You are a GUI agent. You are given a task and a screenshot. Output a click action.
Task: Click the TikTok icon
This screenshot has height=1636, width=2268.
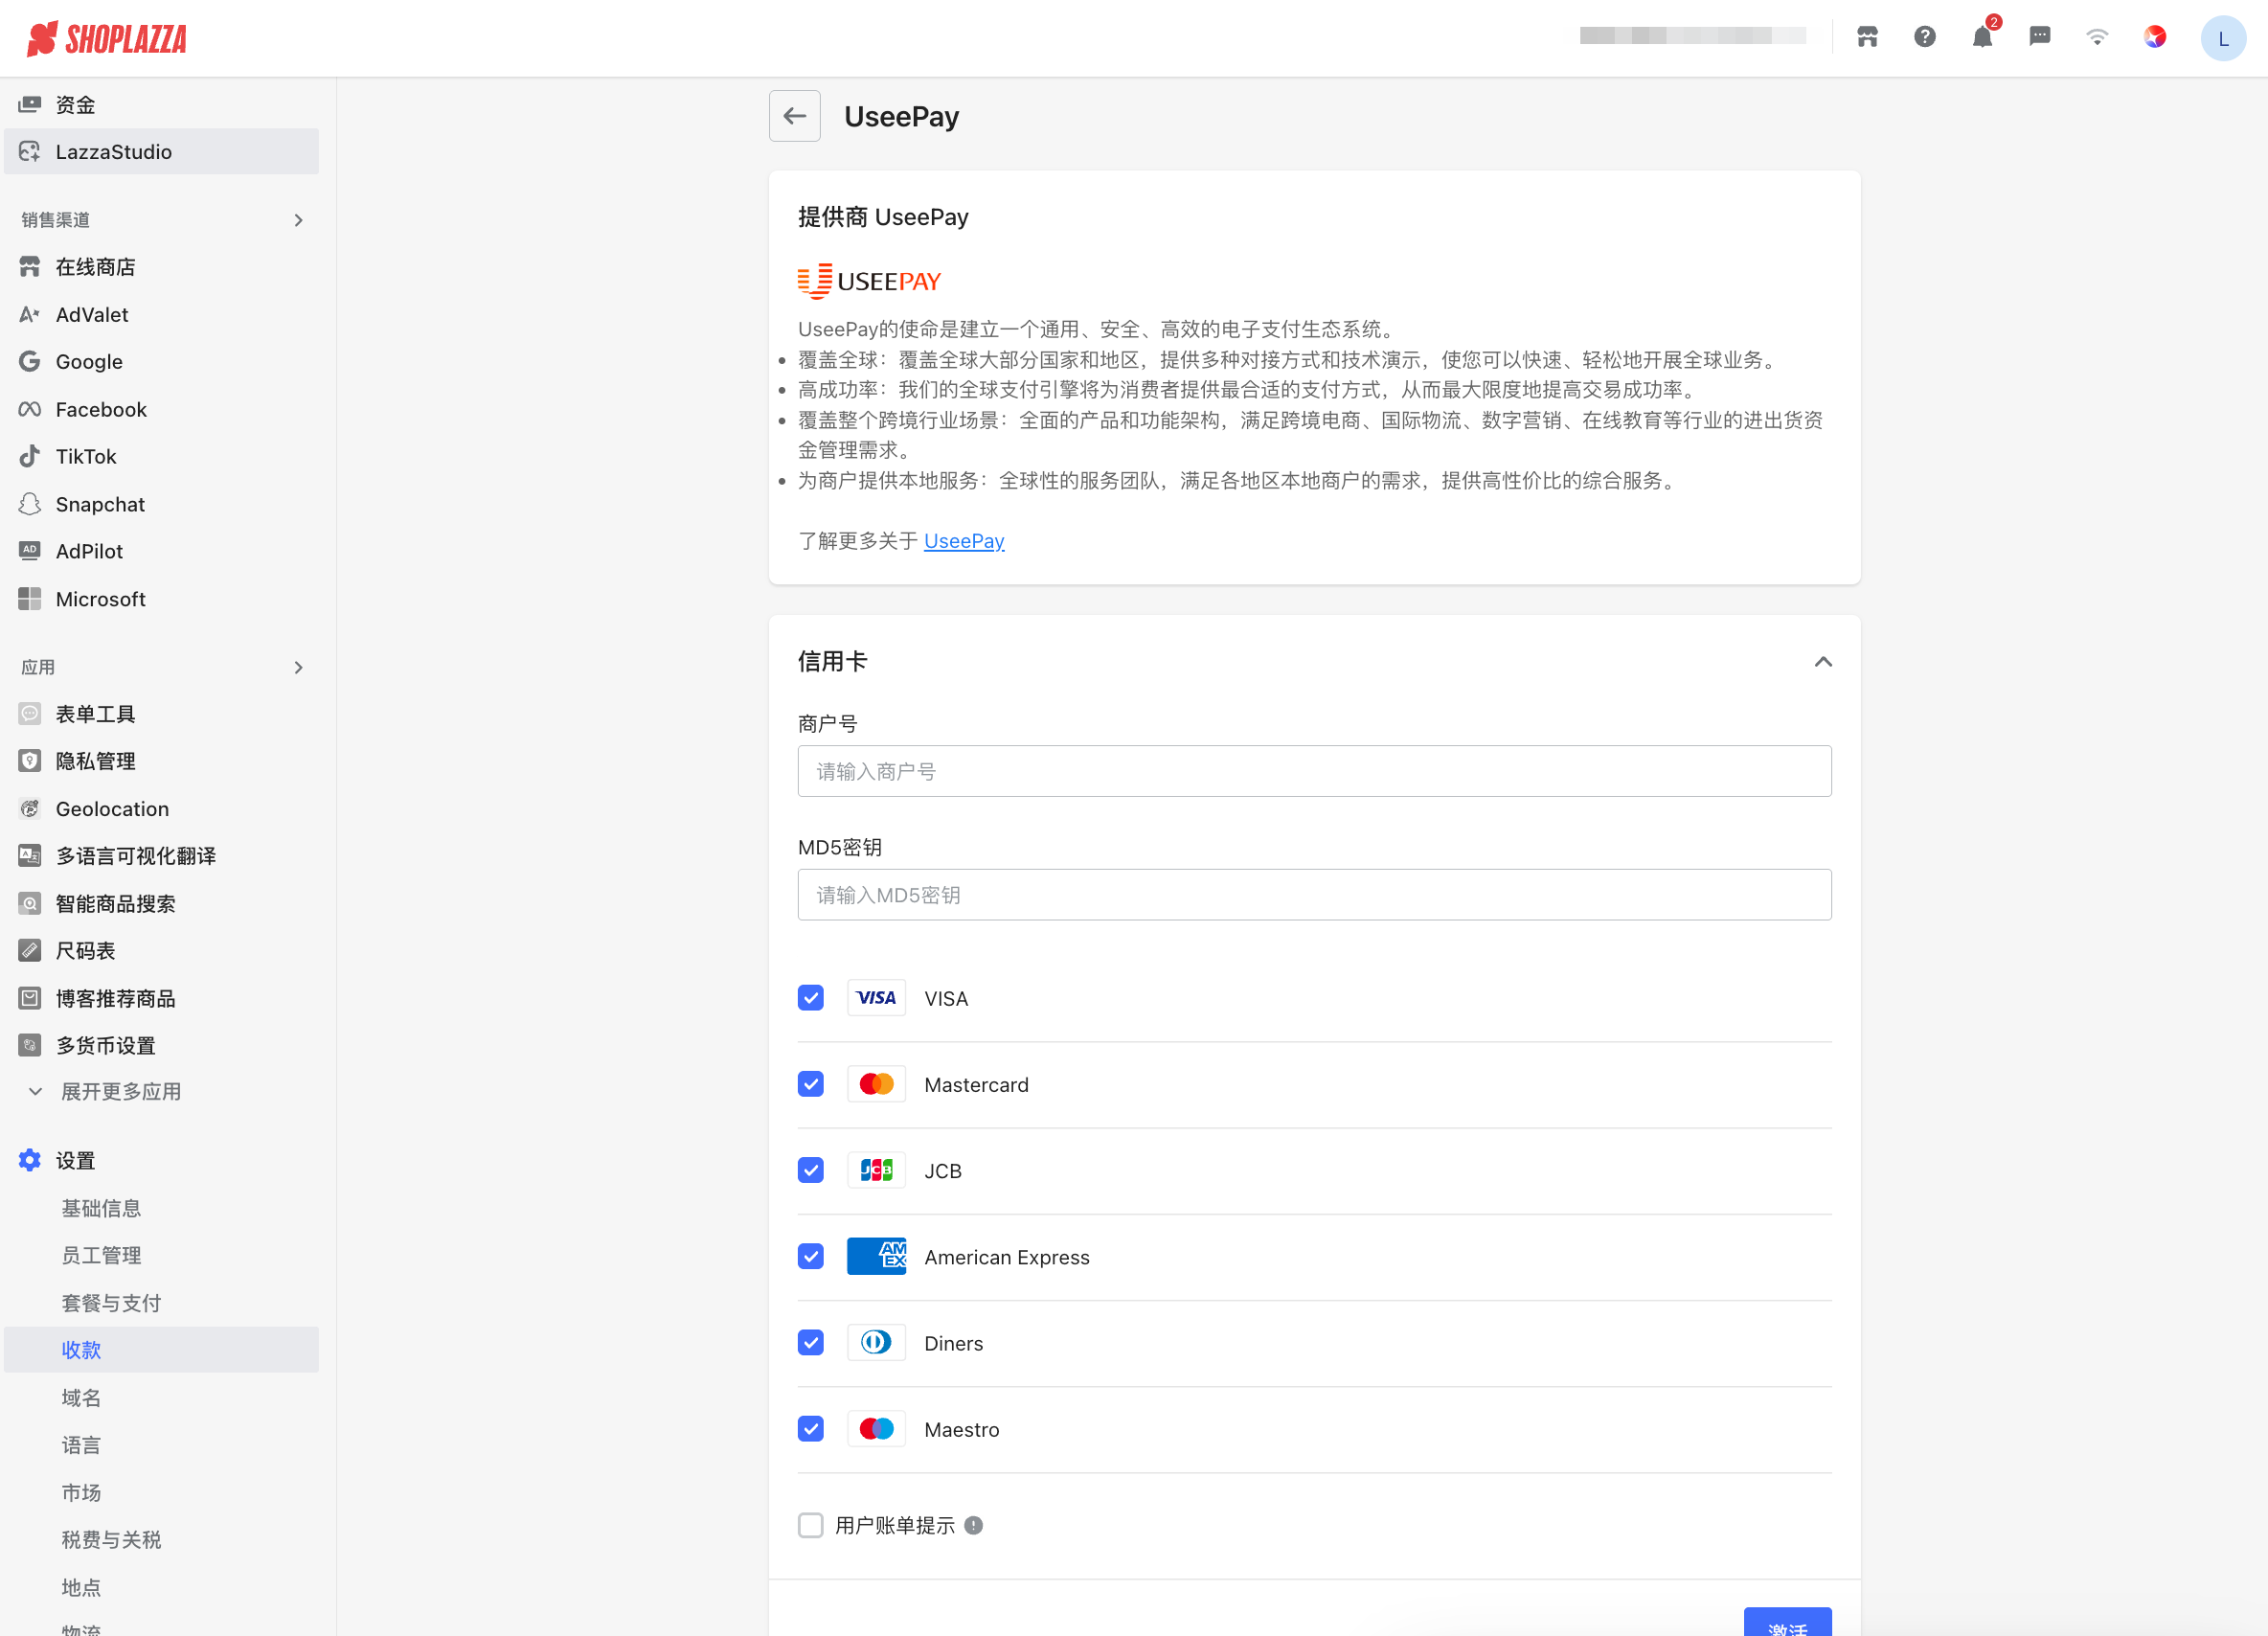[x=30, y=456]
